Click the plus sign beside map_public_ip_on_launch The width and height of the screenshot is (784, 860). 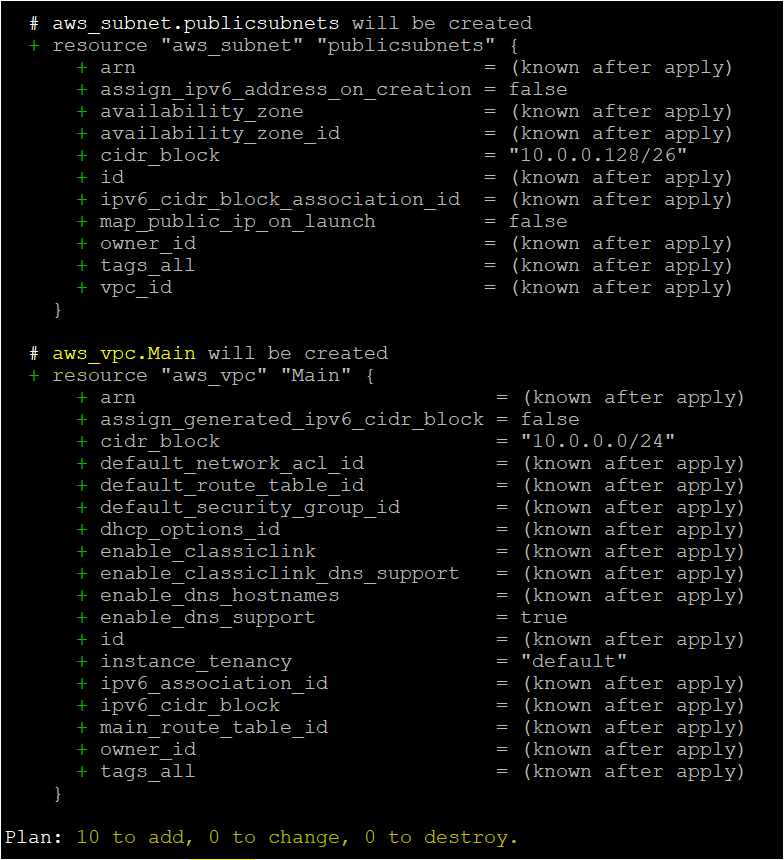click(x=82, y=222)
